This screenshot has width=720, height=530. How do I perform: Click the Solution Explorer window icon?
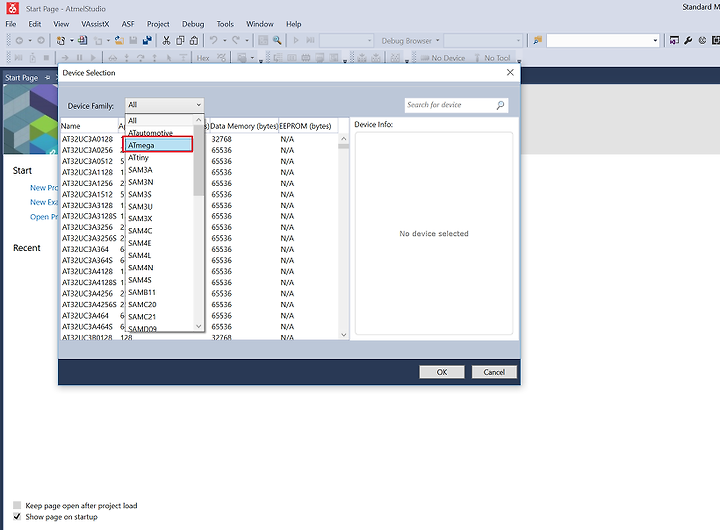pos(674,40)
